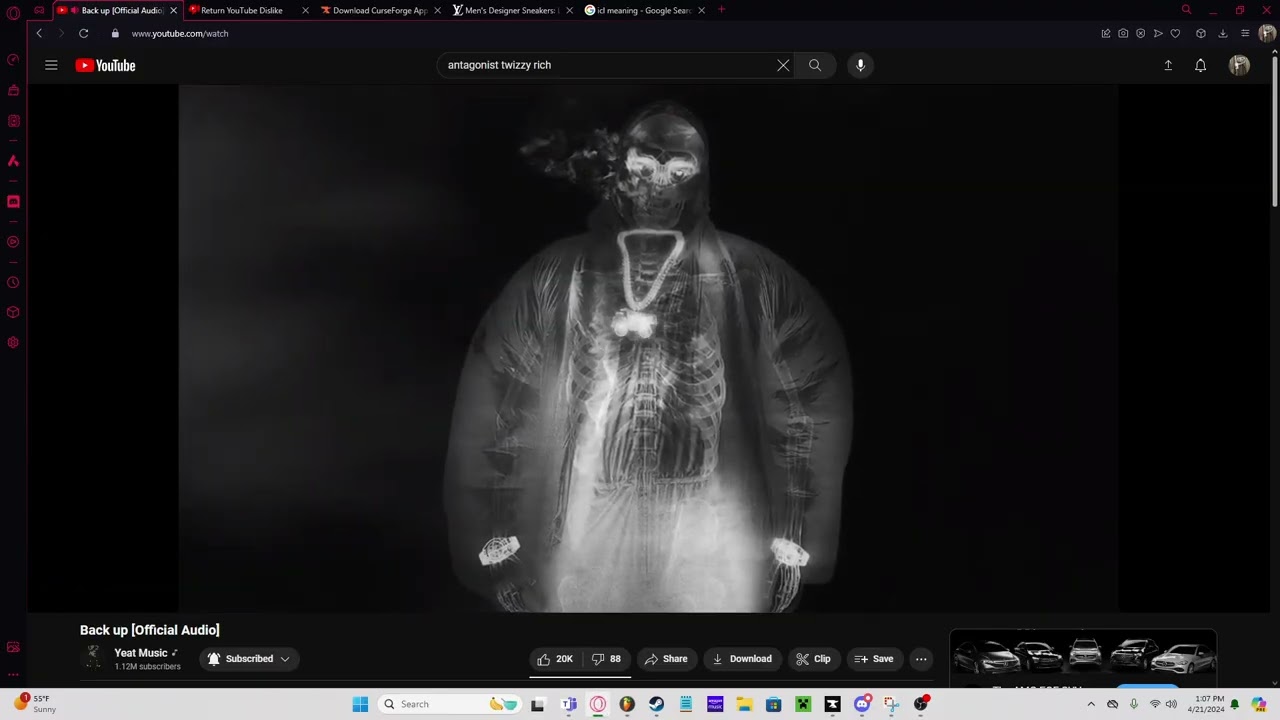Clear the YouTube search box text

[783, 65]
